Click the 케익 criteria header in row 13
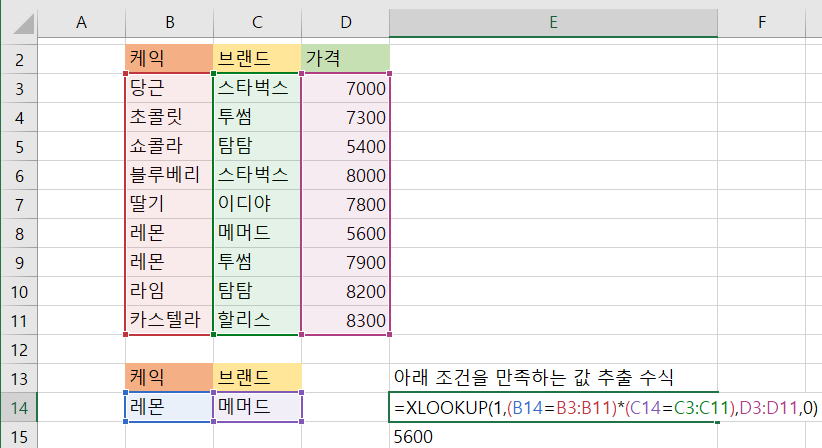The width and height of the screenshot is (822, 448). pos(169,378)
